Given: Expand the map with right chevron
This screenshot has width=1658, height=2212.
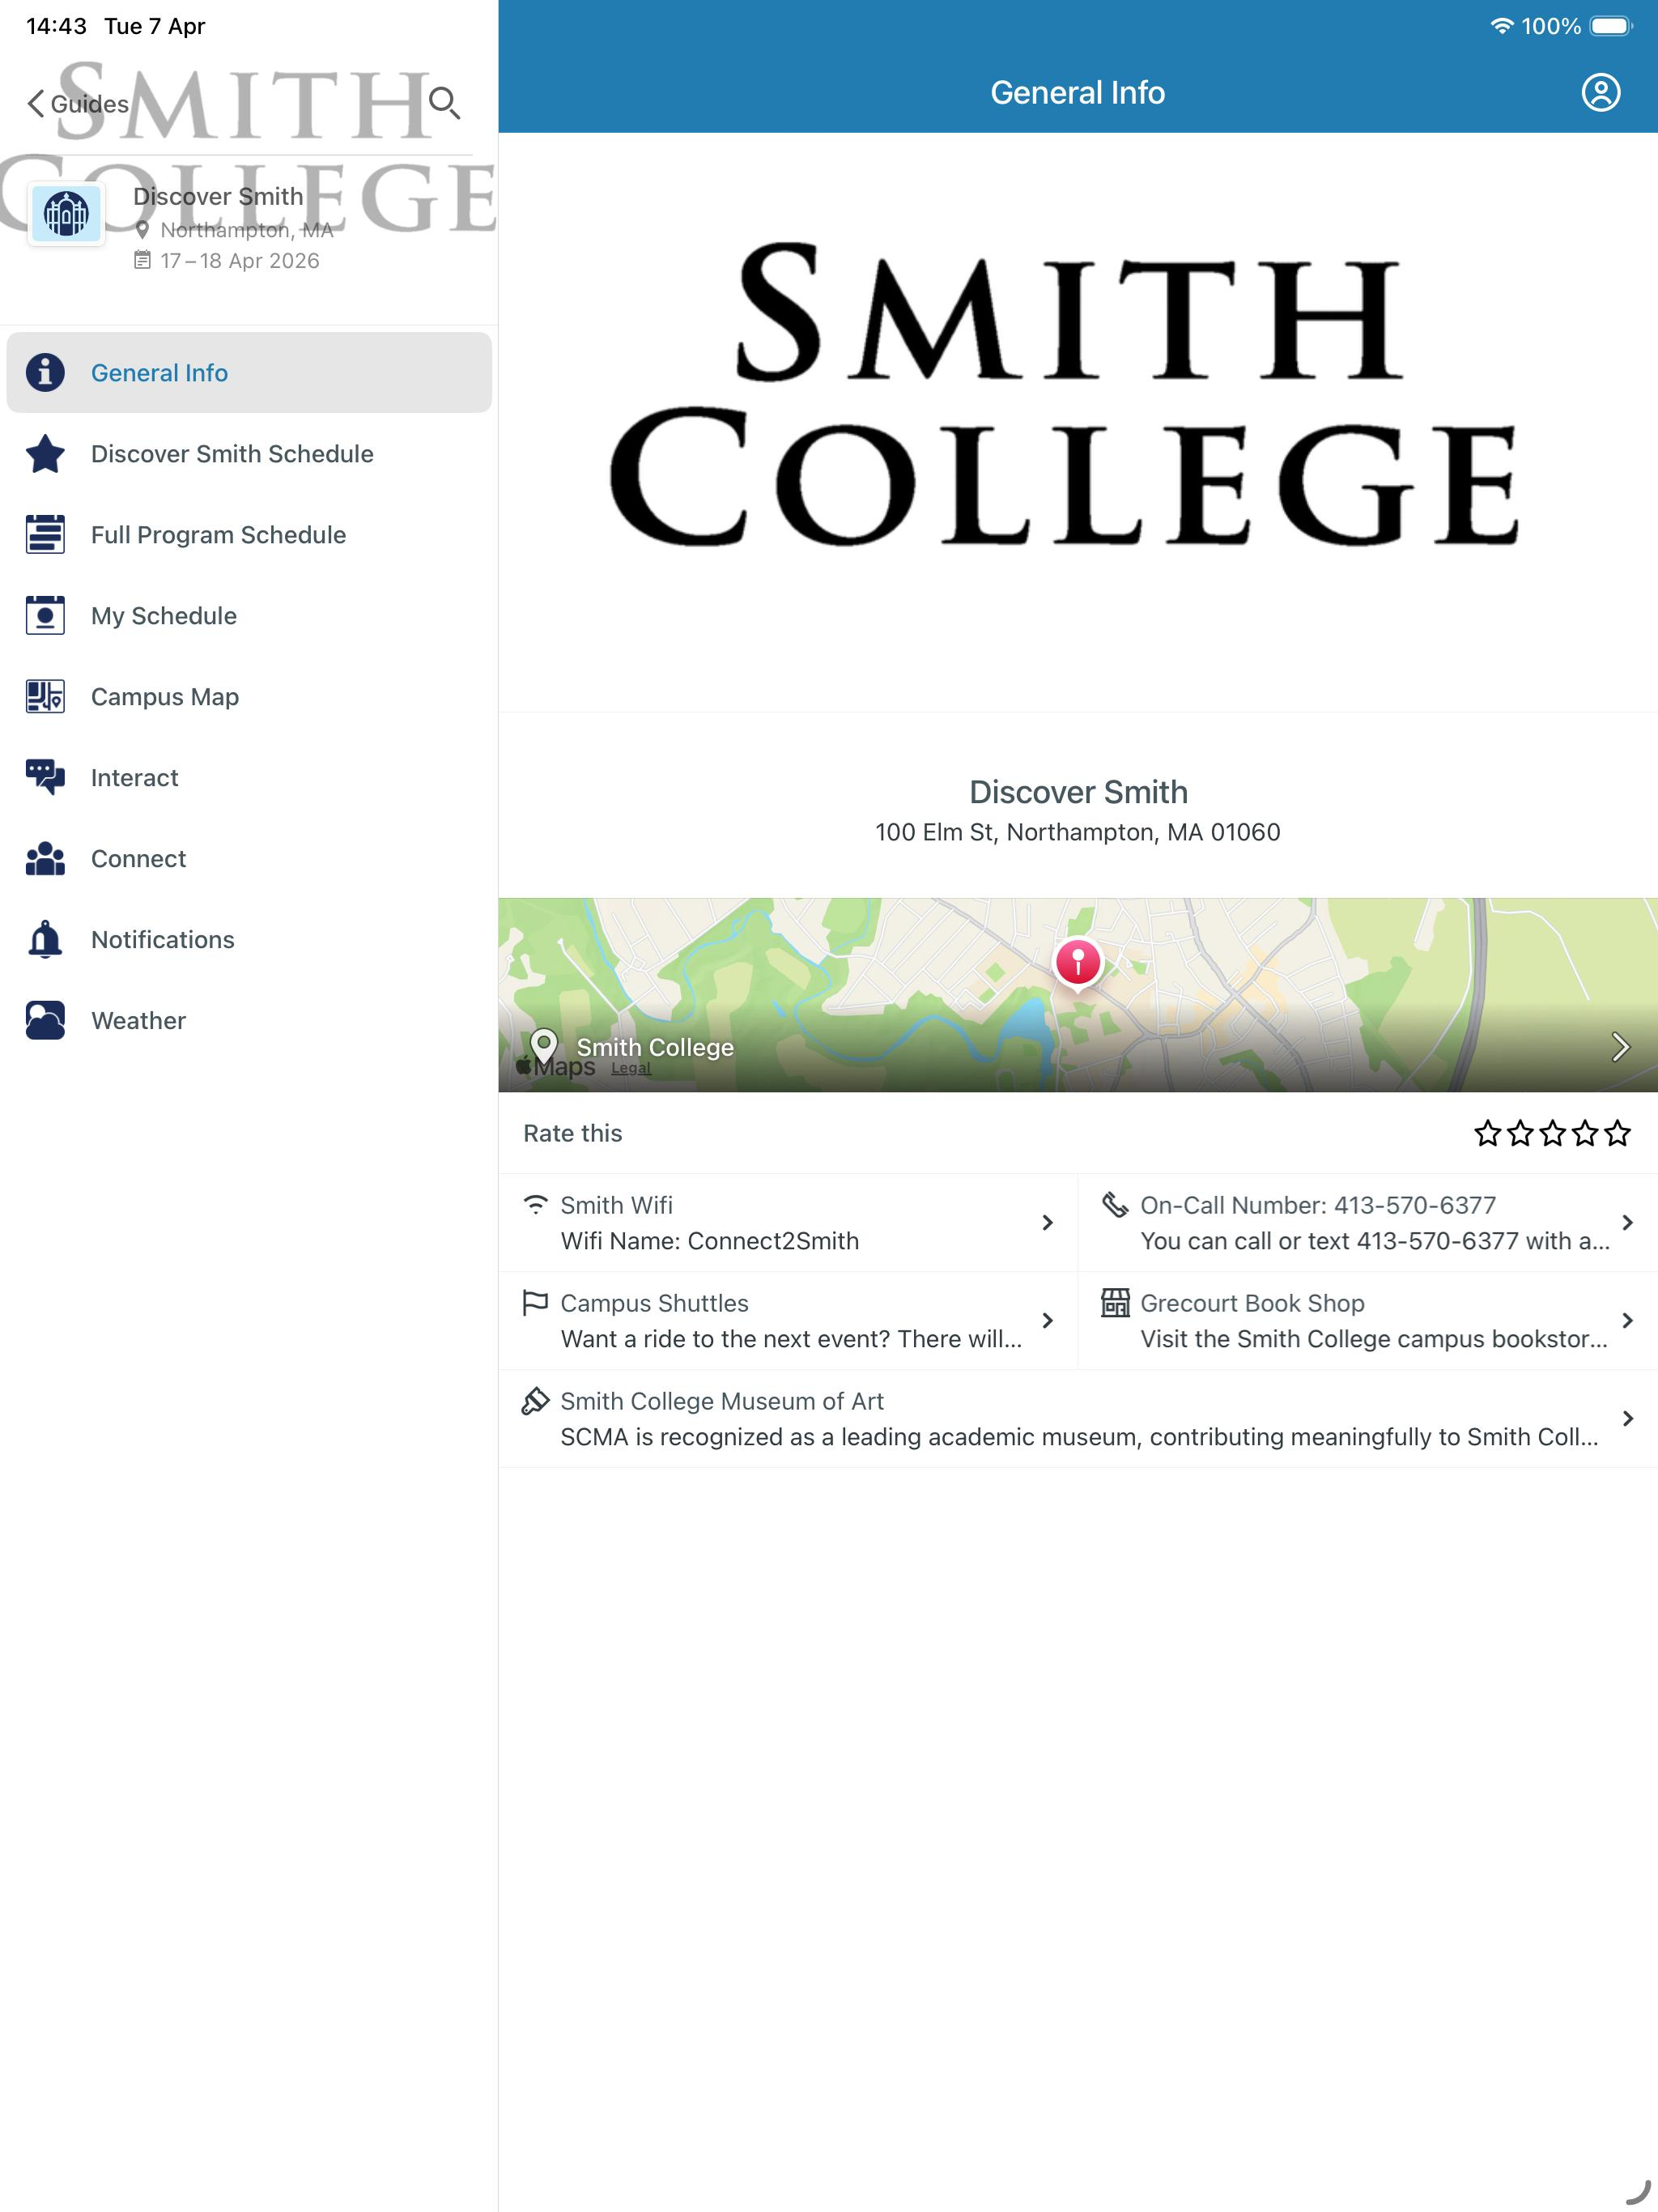Looking at the screenshot, I should pyautogui.click(x=1620, y=1046).
